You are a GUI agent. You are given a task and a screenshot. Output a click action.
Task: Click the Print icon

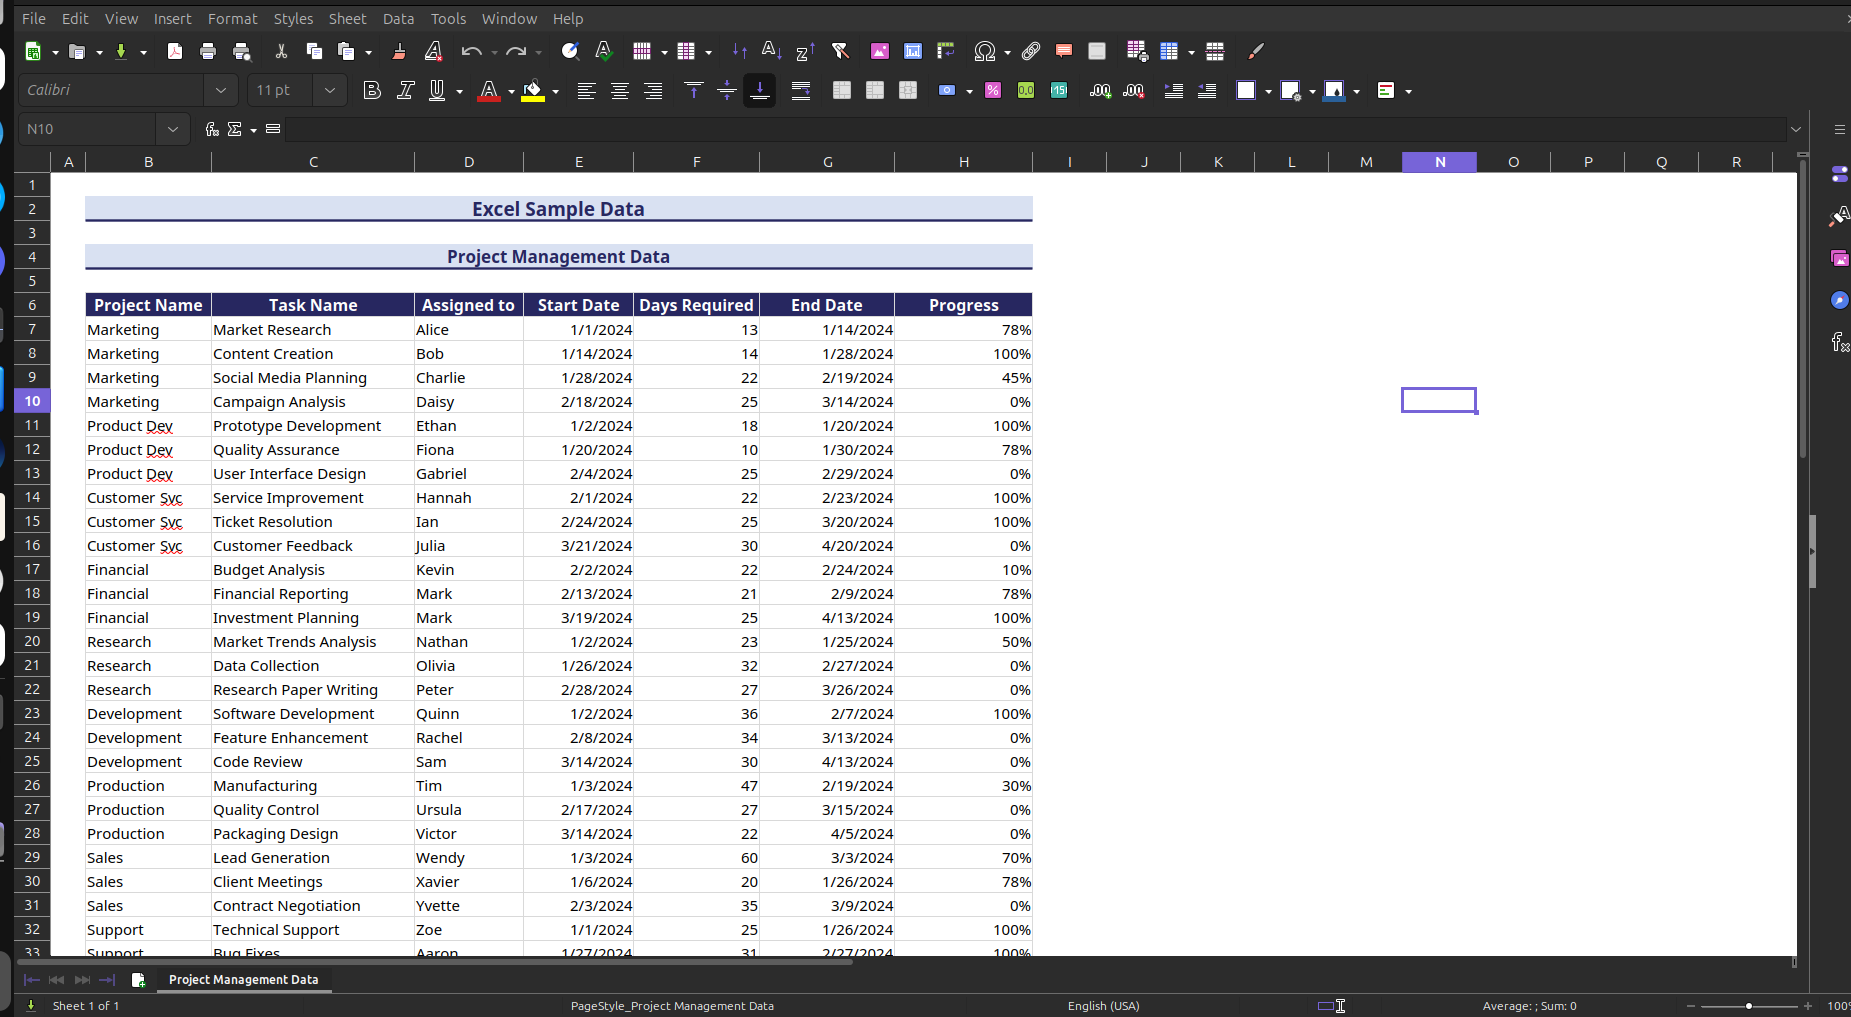(208, 51)
